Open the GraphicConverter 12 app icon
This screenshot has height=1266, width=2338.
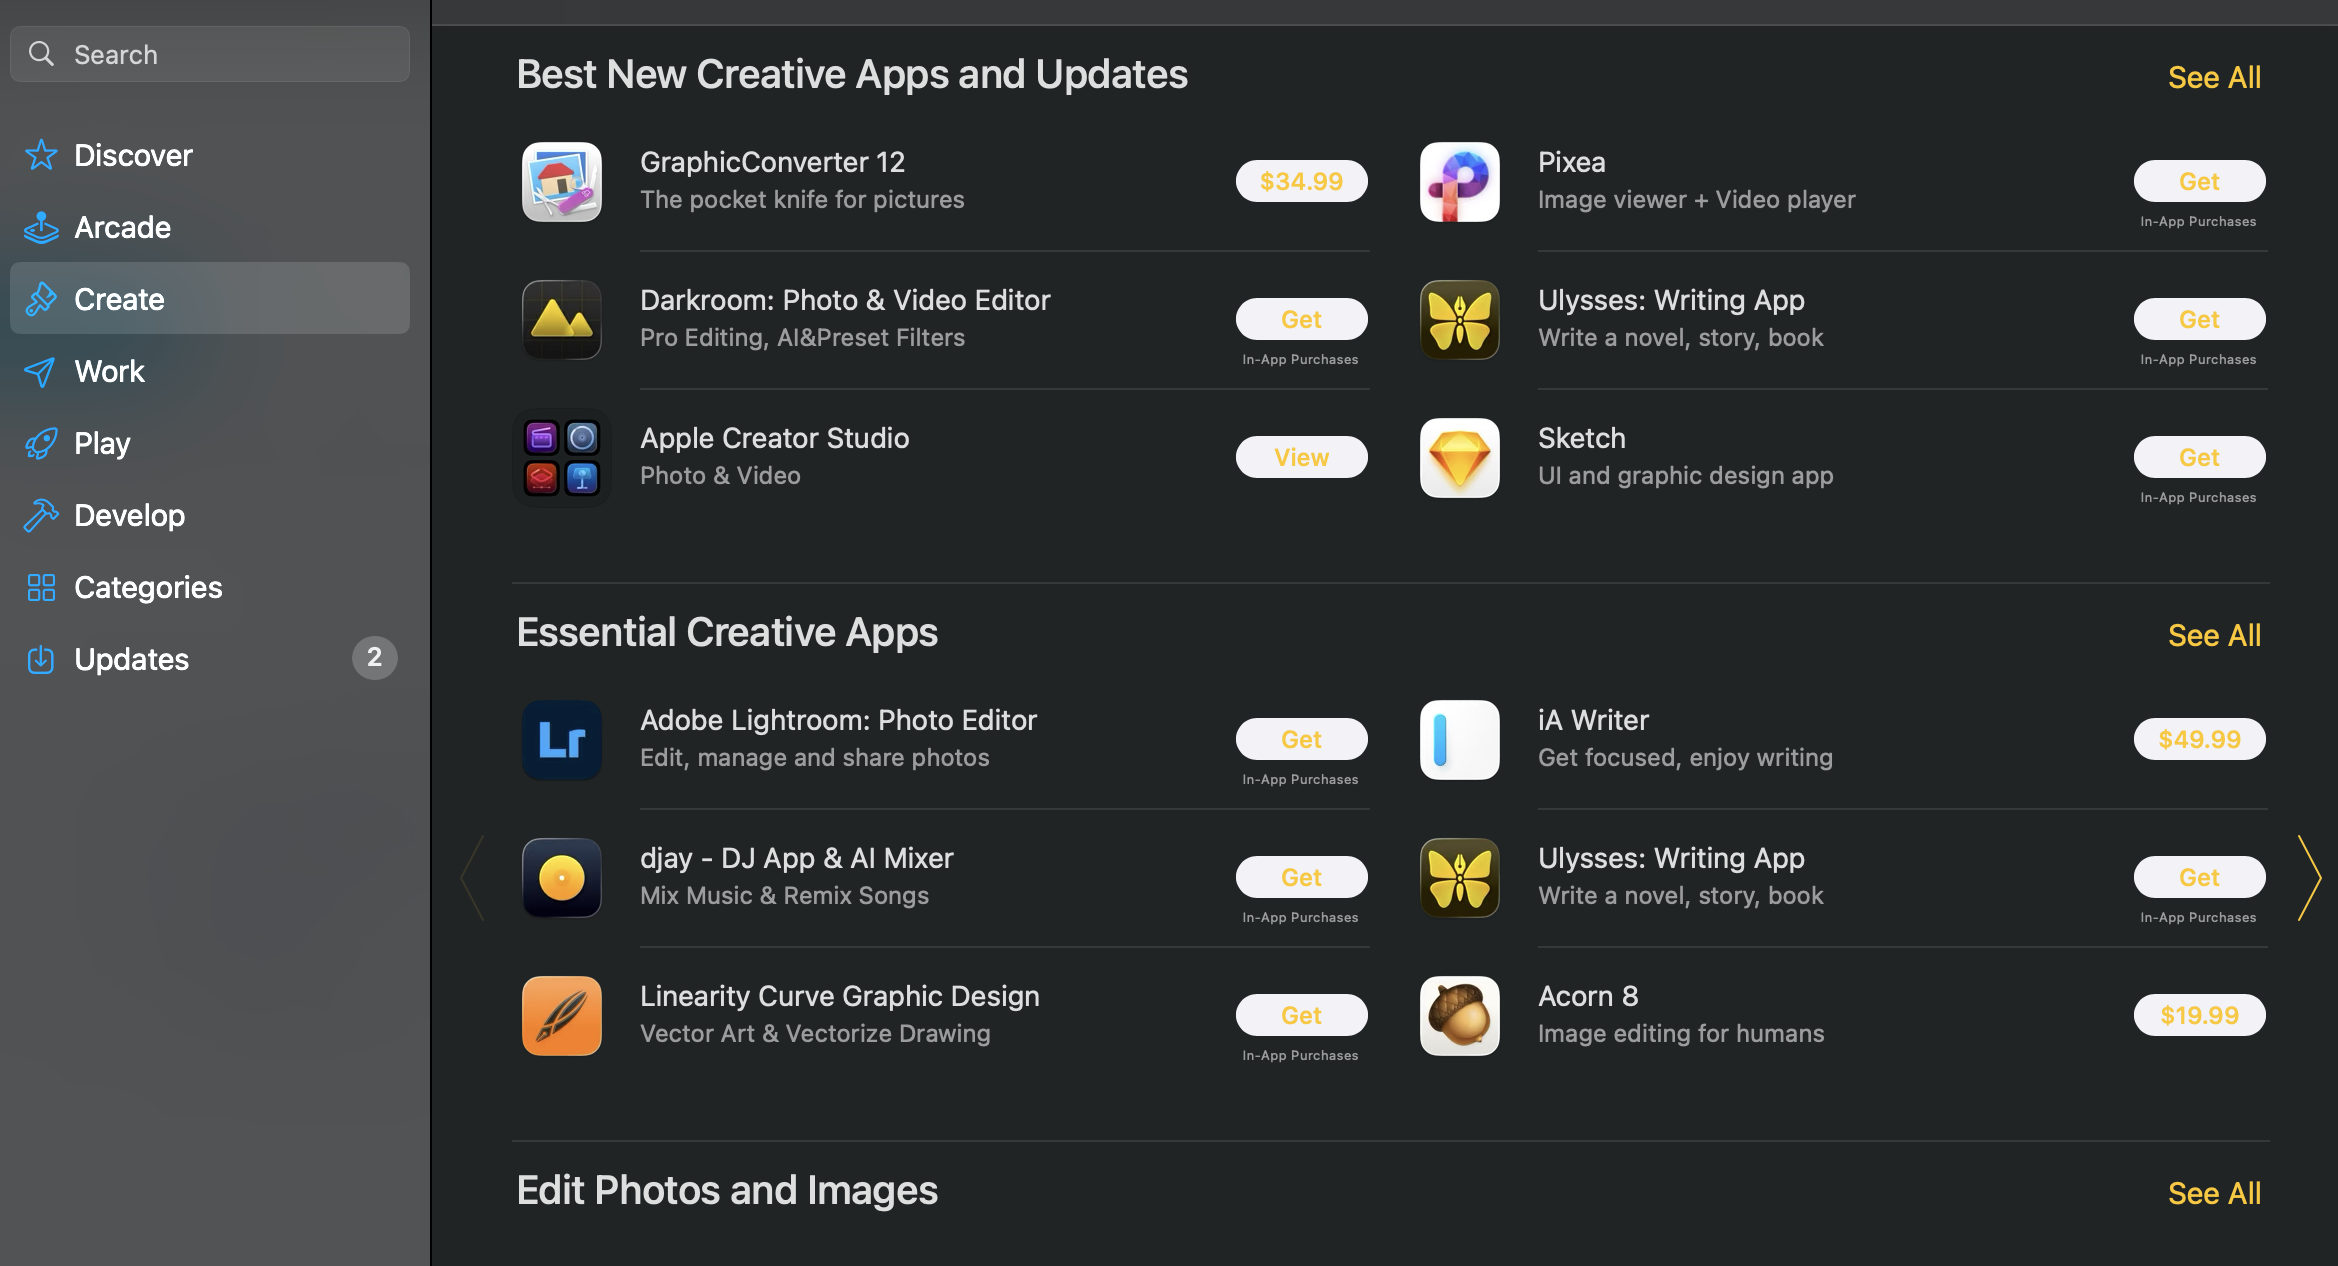561,182
